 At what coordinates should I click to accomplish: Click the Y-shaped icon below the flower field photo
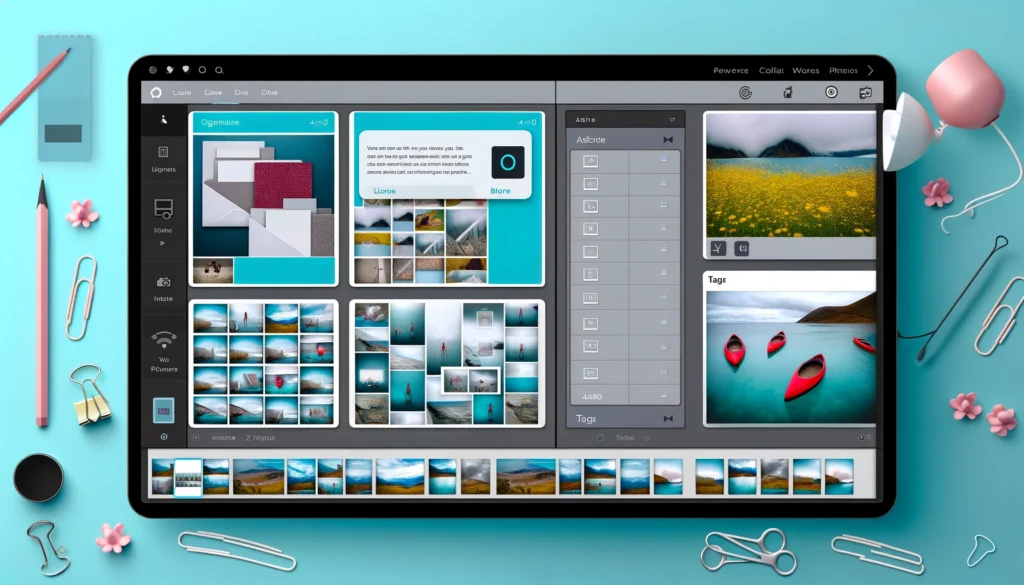click(718, 248)
